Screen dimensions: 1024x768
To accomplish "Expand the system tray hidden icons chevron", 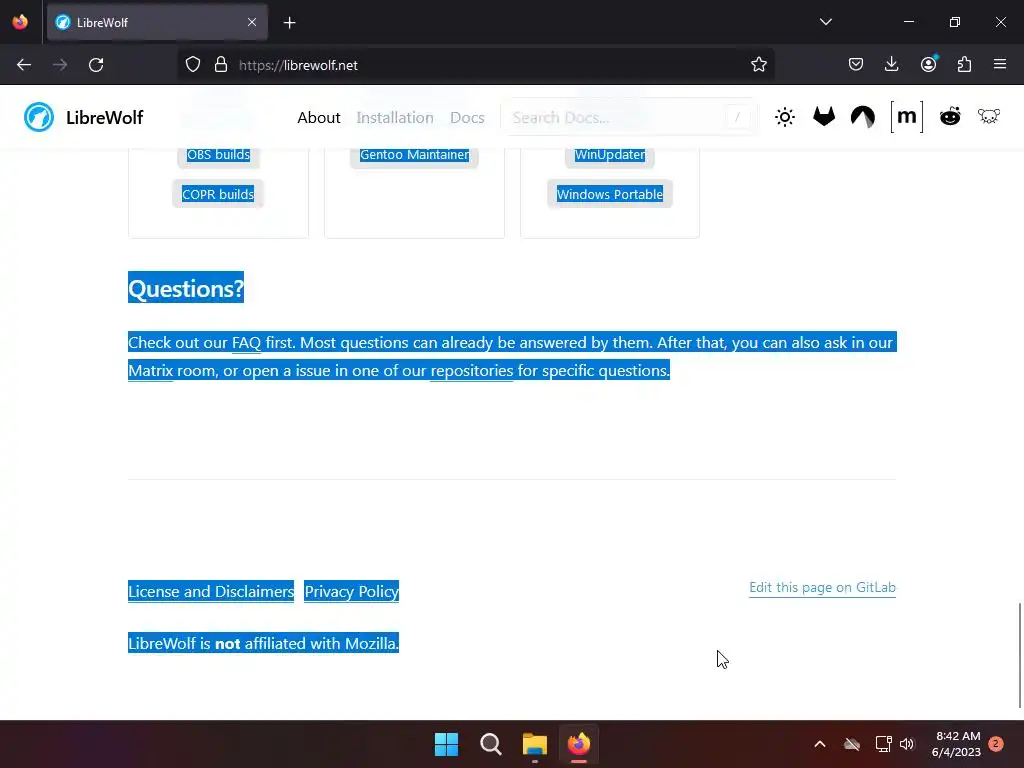I will point(820,744).
